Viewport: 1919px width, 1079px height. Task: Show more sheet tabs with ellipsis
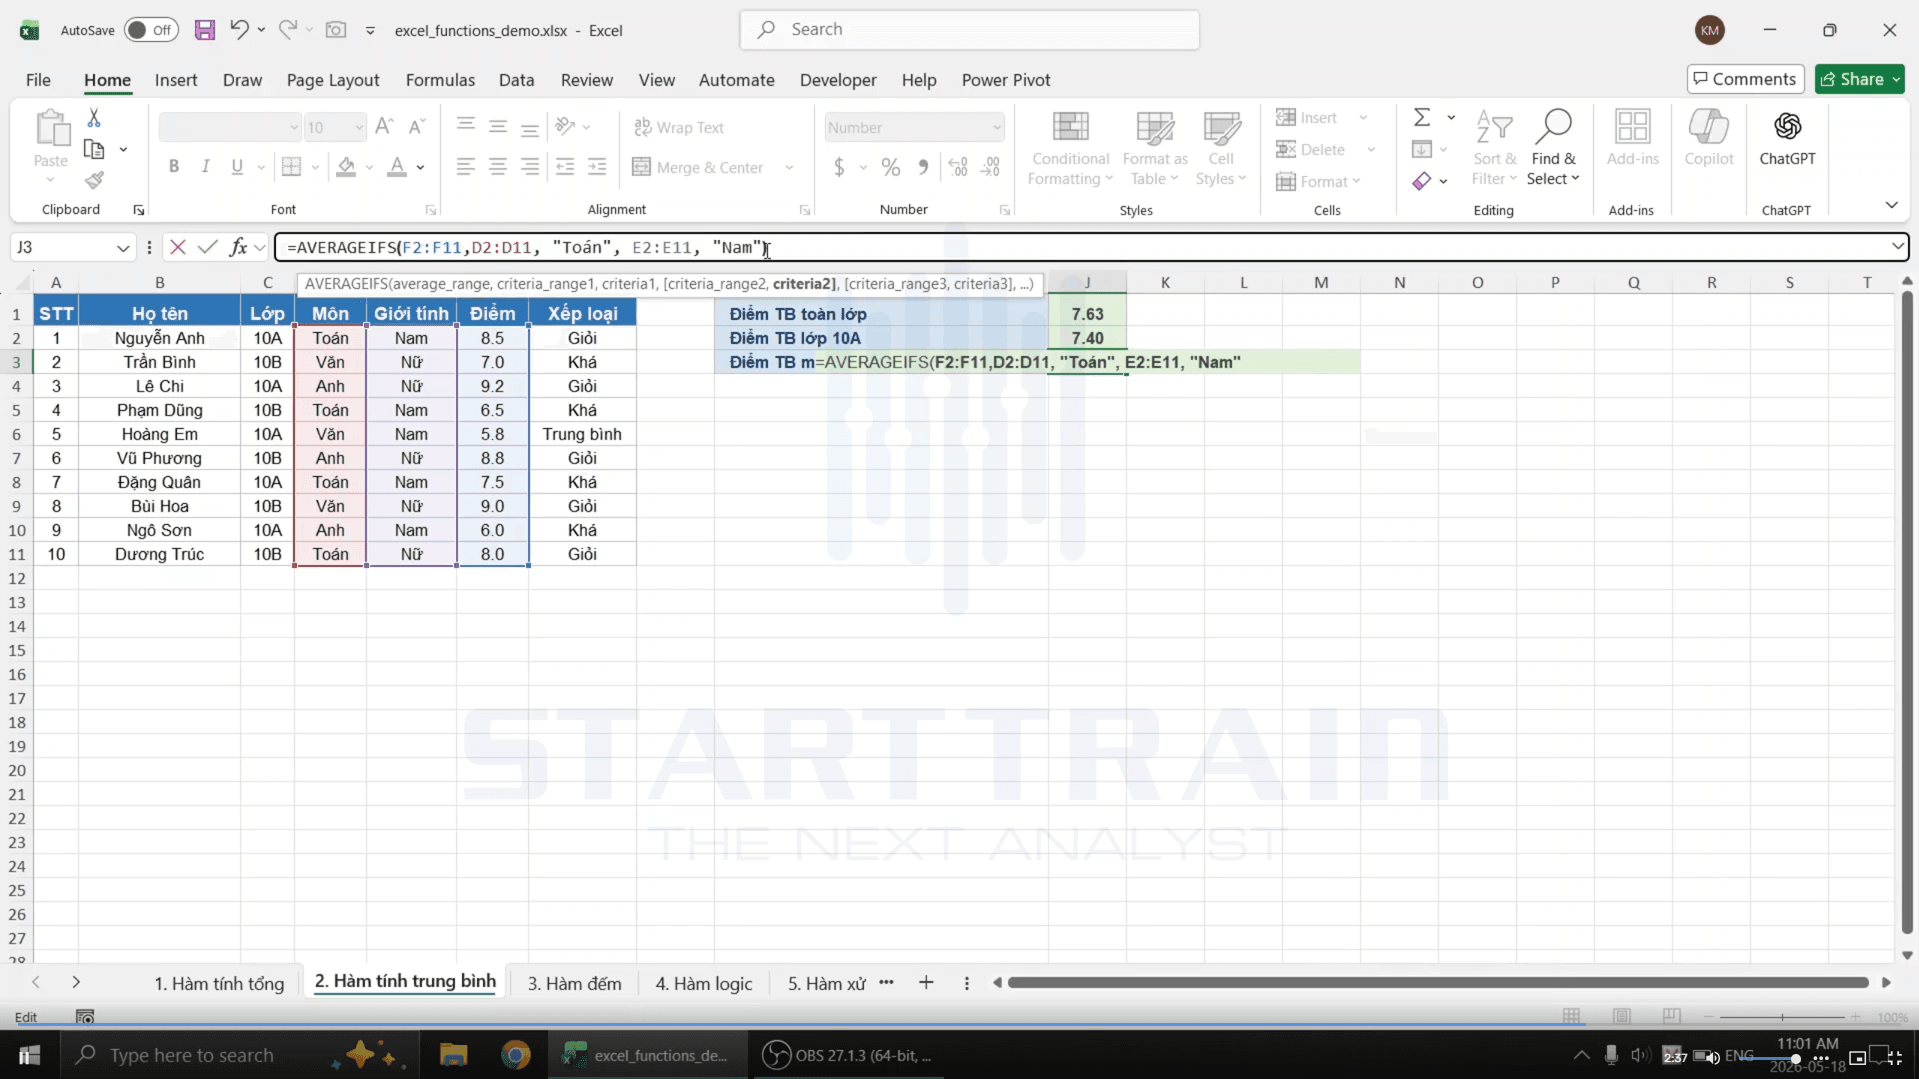click(886, 983)
